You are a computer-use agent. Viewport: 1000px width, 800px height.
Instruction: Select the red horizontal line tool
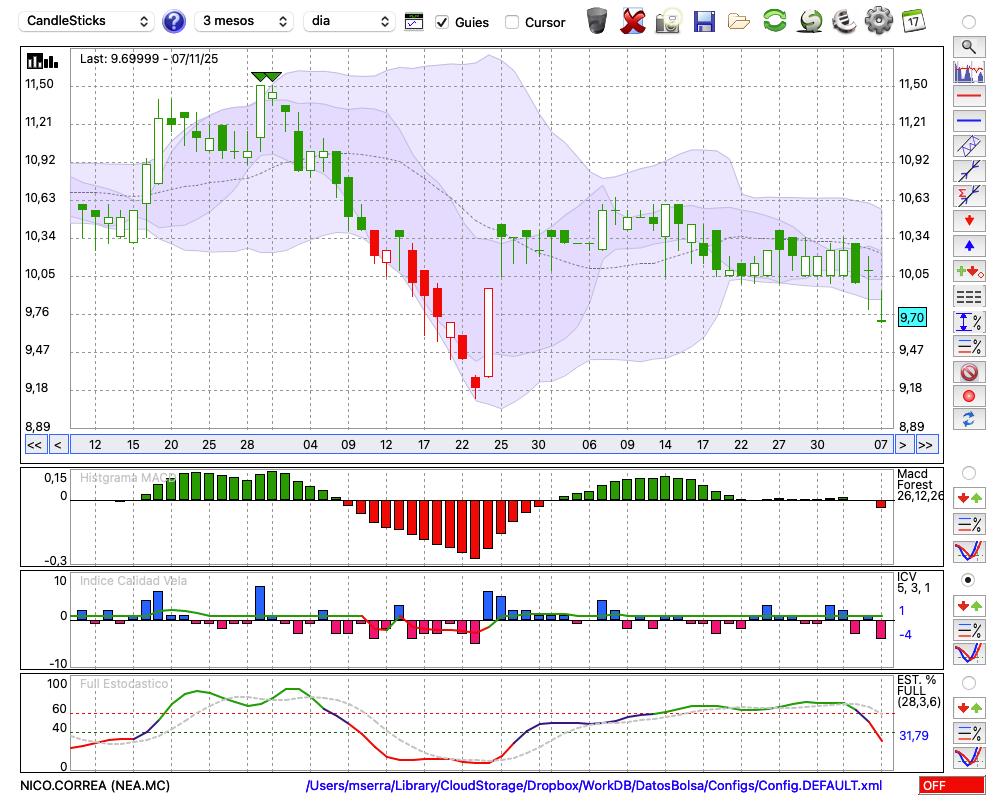coord(968,96)
